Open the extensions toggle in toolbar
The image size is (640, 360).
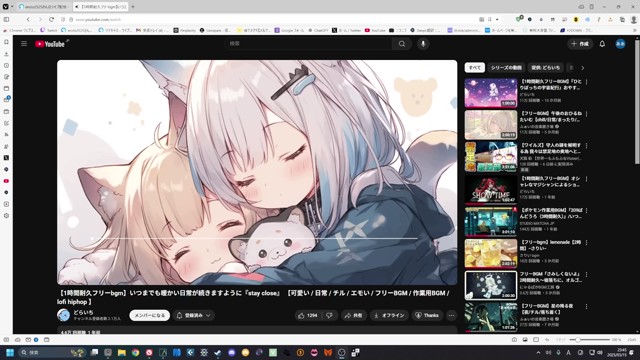click(x=622, y=19)
